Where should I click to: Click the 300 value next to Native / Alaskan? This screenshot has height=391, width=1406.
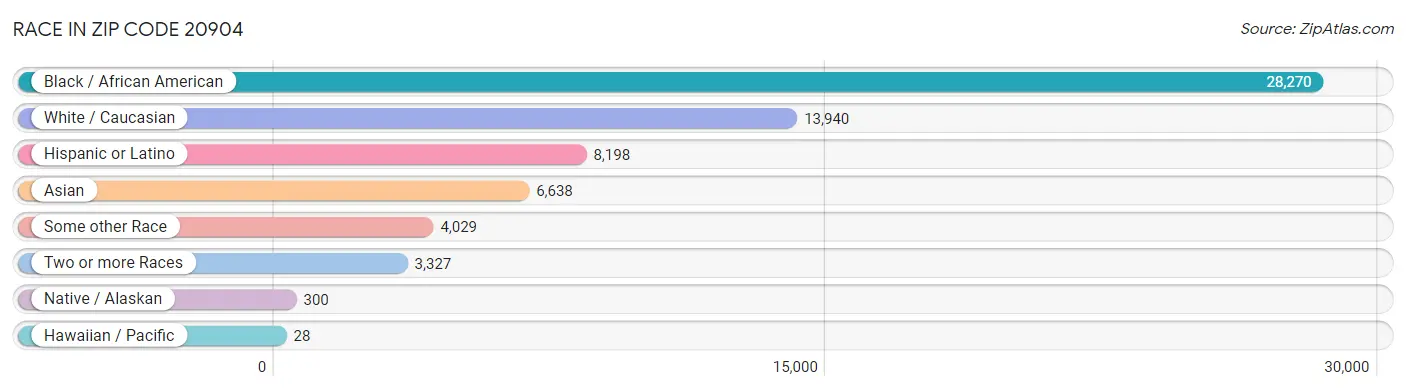[316, 299]
